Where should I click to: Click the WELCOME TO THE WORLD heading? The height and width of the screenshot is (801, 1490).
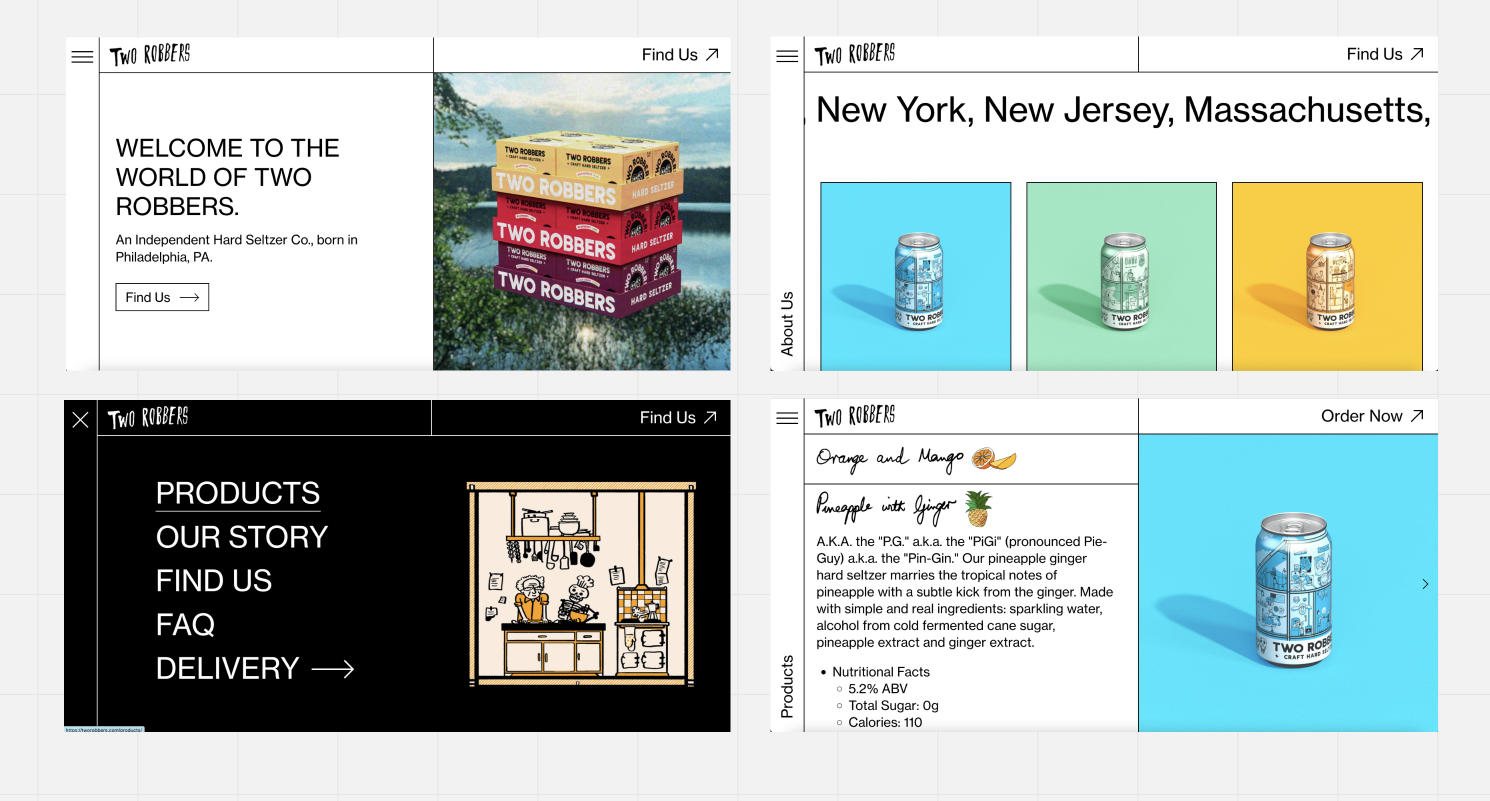(228, 177)
